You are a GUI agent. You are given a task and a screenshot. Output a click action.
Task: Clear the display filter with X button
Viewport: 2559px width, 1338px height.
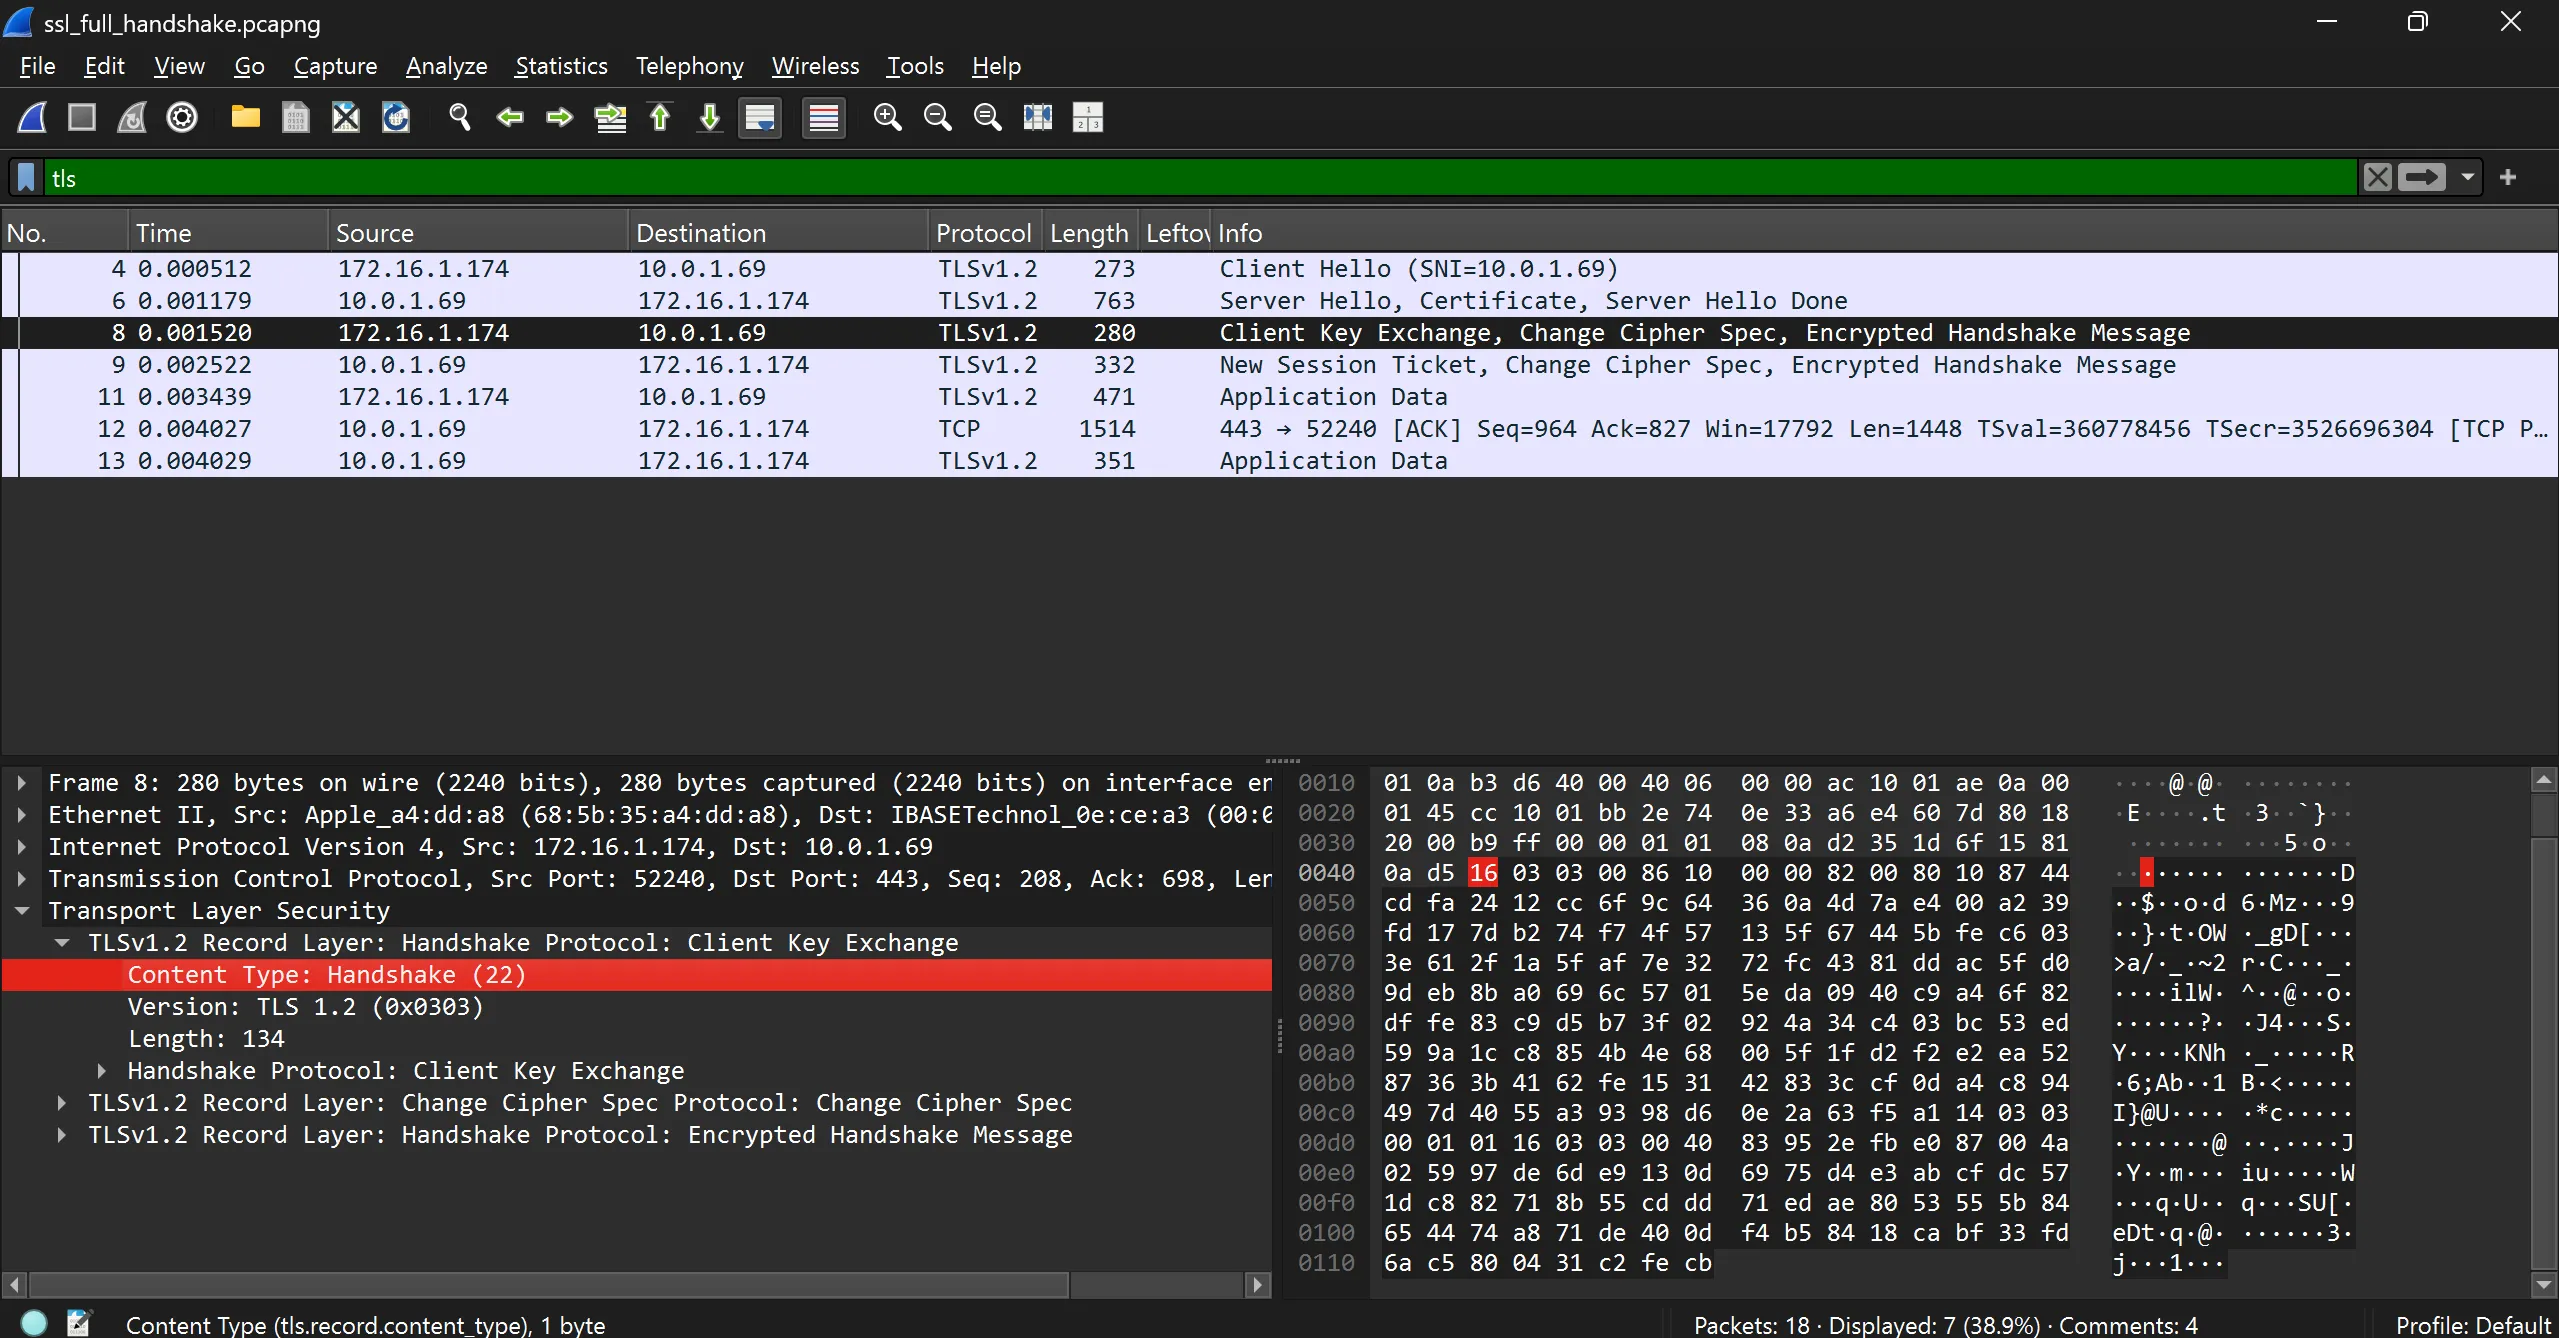coord(2378,178)
